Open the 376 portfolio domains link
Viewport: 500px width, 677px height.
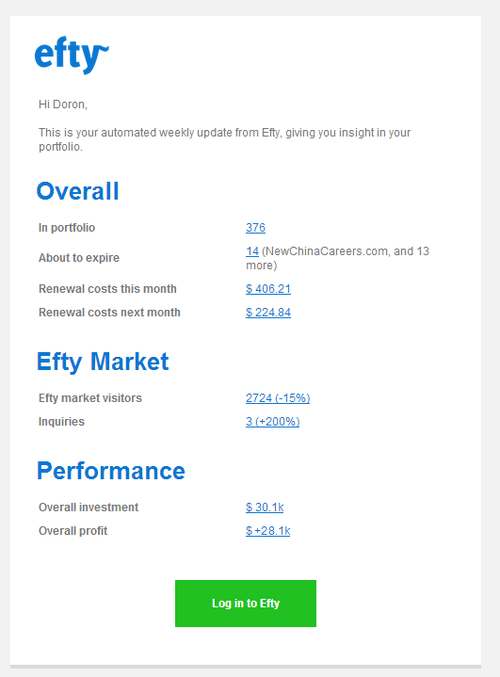pos(255,228)
